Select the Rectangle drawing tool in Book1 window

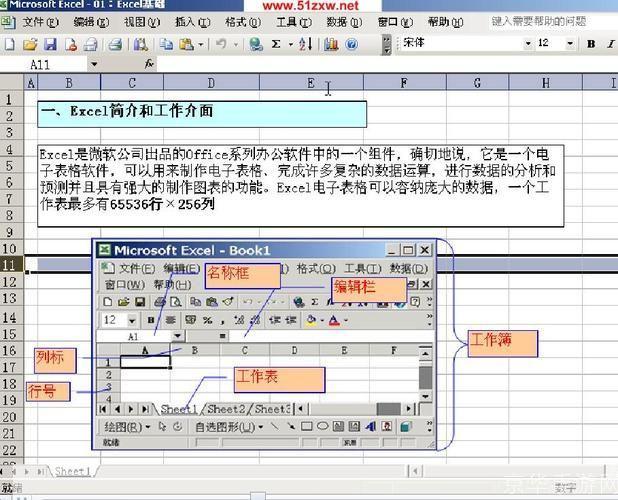[x=307, y=426]
